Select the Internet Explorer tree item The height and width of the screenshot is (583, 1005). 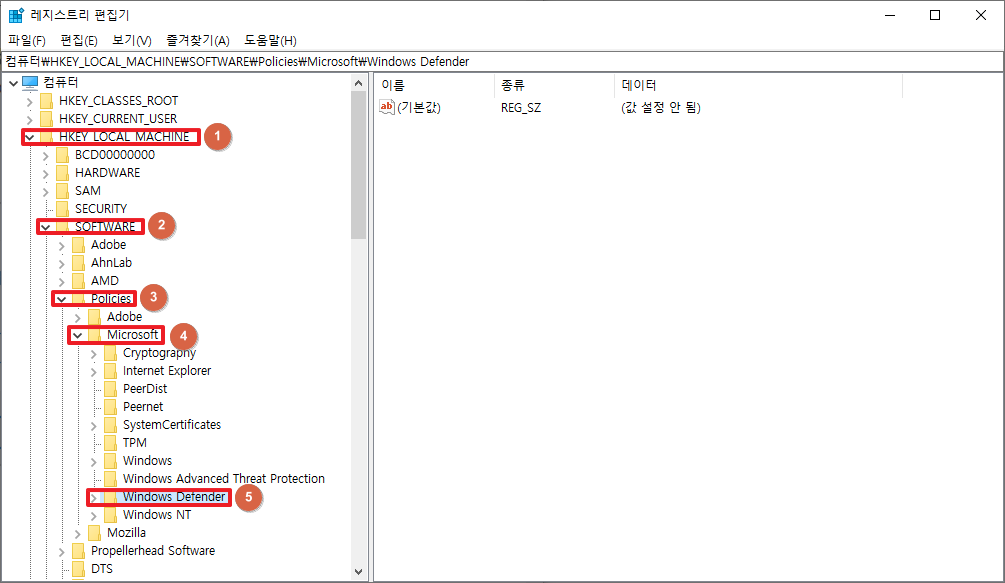[165, 370]
